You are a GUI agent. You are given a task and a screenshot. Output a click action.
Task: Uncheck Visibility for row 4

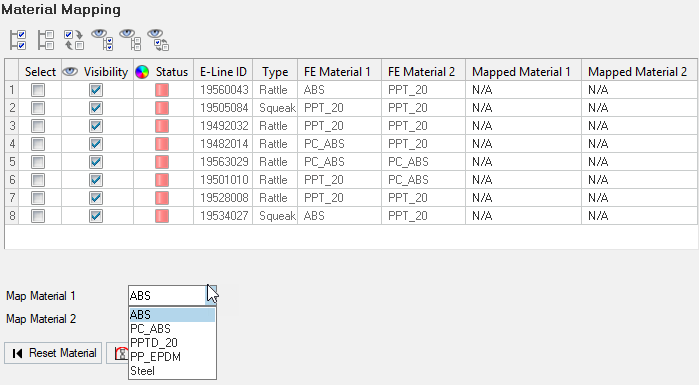(96, 144)
